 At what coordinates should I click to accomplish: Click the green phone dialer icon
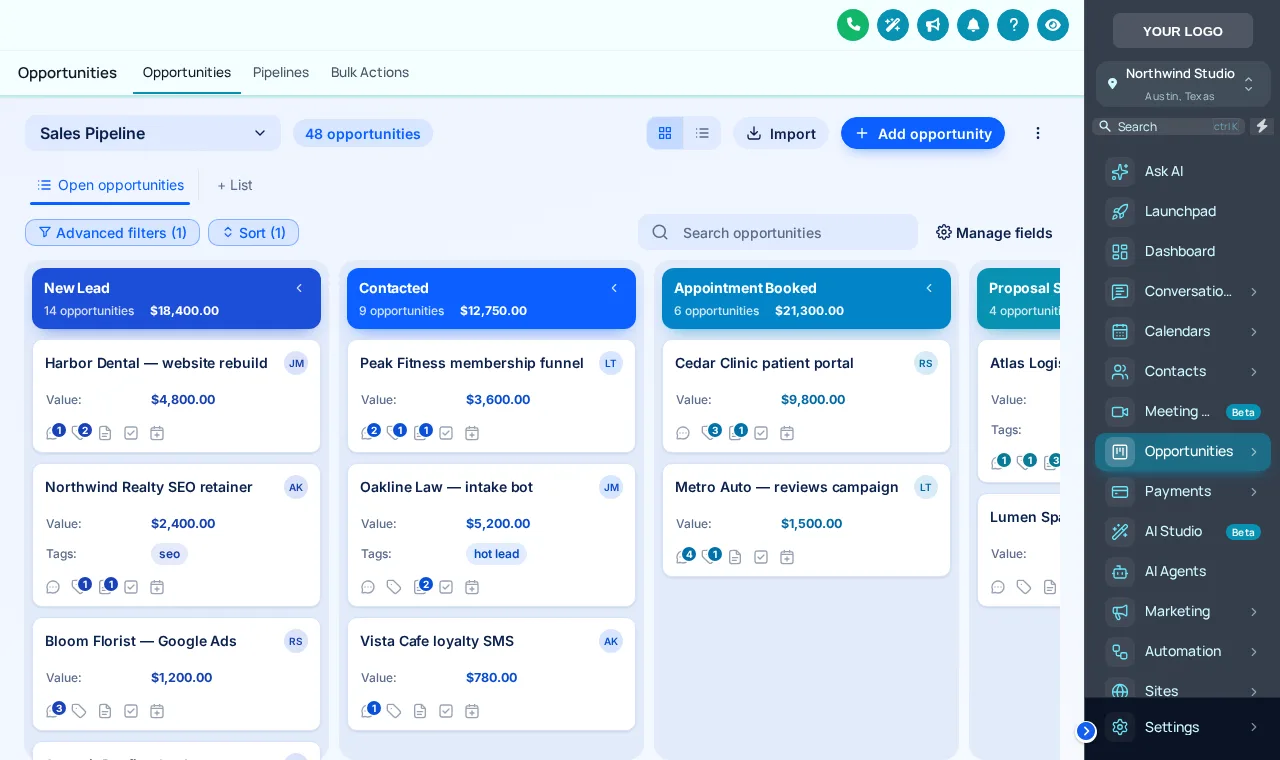tap(853, 25)
